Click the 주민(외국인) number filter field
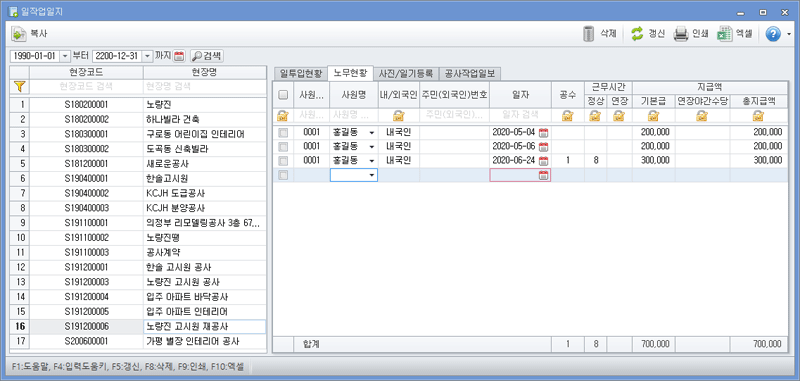Image resolution: width=800 pixels, height=381 pixels. (x=455, y=116)
